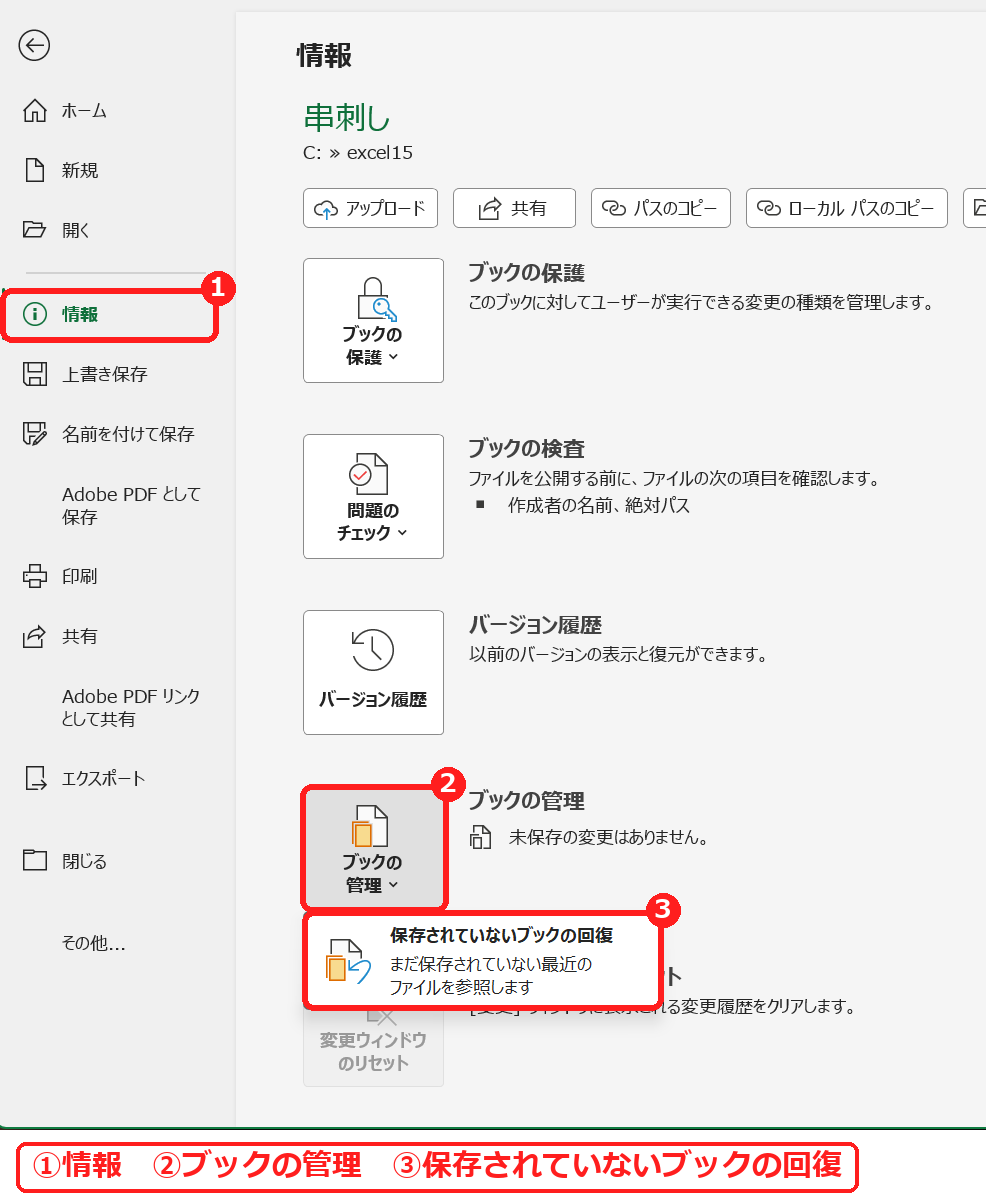Open the 問題のチェック dropdown button

pyautogui.click(x=373, y=496)
